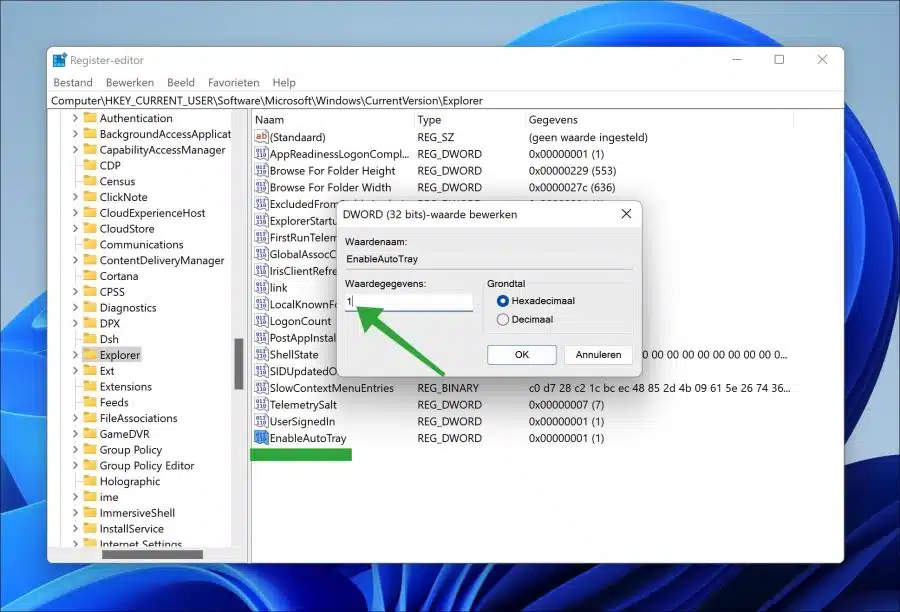The width and height of the screenshot is (900, 612).
Task: Select the Hexadecimaal radio button
Action: tap(503, 301)
